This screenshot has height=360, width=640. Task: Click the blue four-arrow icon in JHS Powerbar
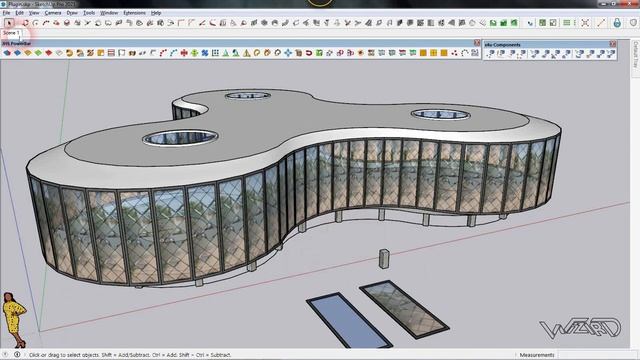coord(288,53)
